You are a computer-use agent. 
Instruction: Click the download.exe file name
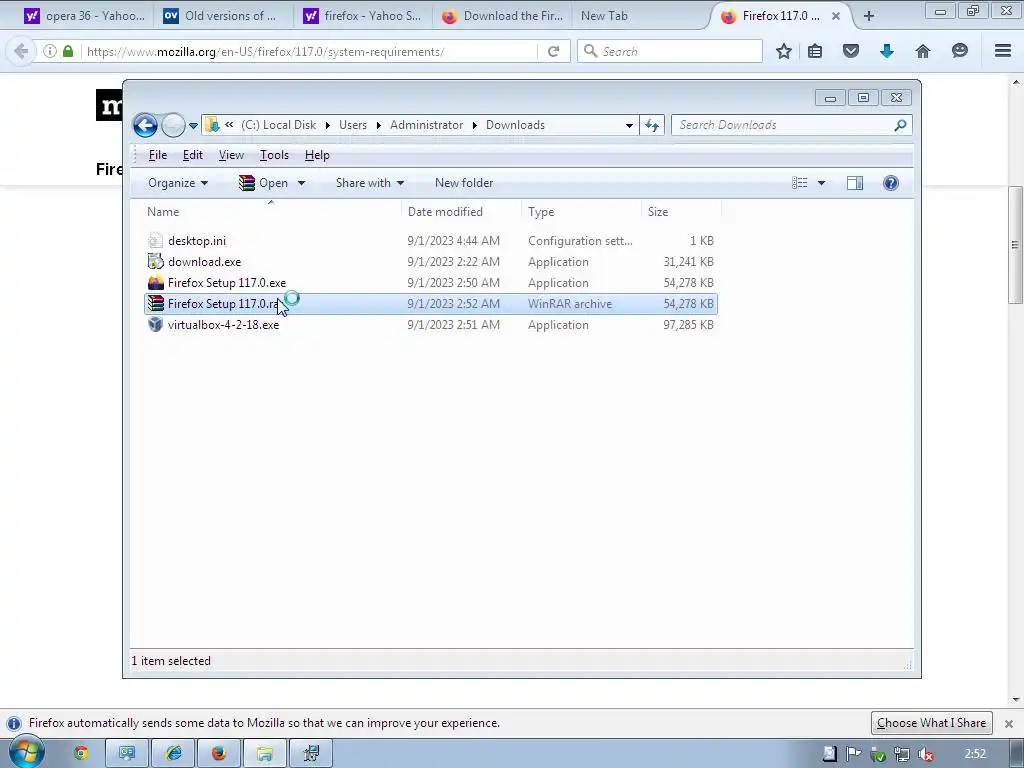[204, 262]
